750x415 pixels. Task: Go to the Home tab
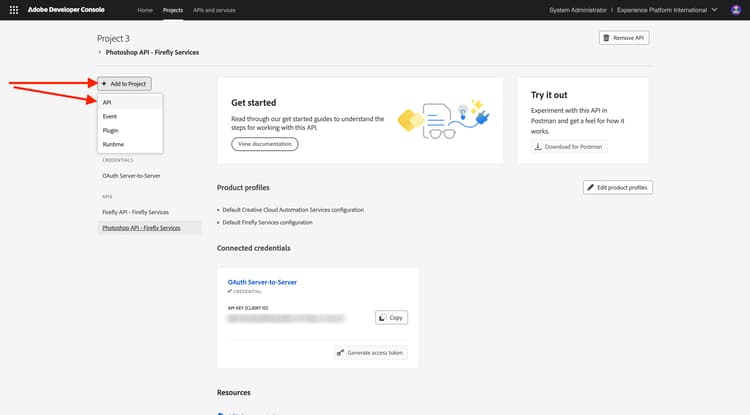click(x=145, y=9)
